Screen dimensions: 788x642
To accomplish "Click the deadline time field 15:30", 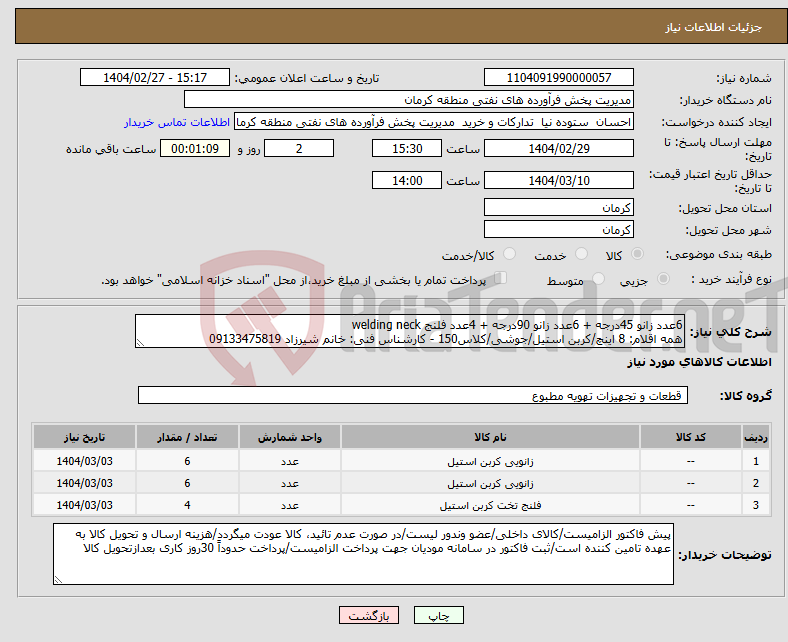I will (407, 148).
